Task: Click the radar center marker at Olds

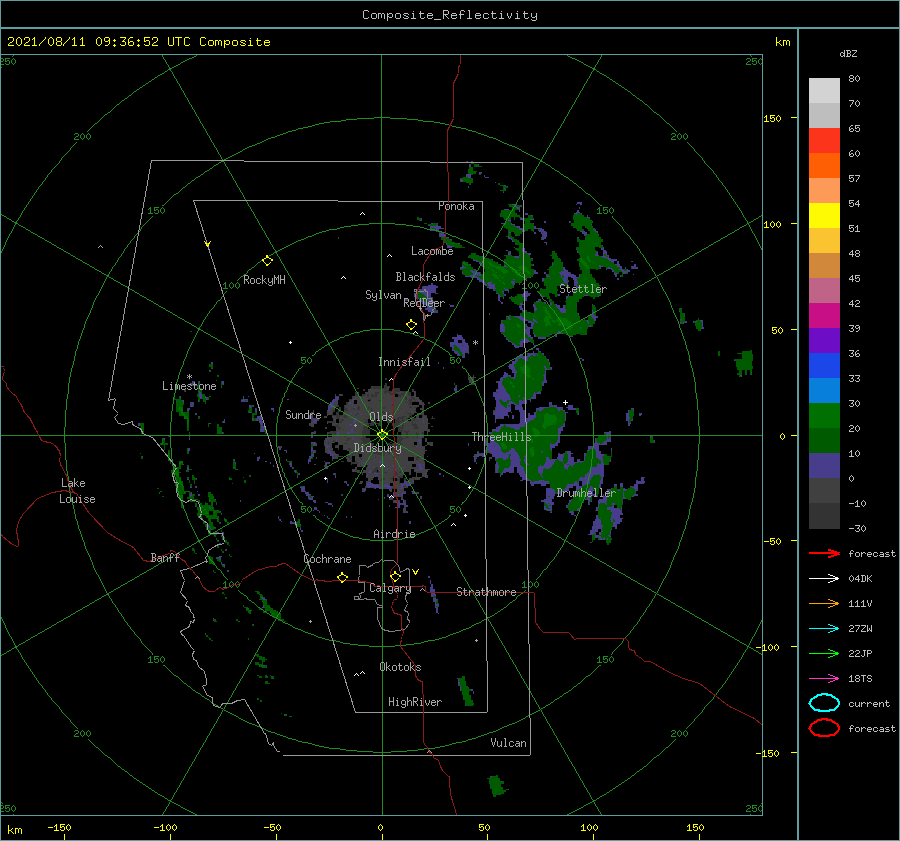Action: tap(382, 435)
